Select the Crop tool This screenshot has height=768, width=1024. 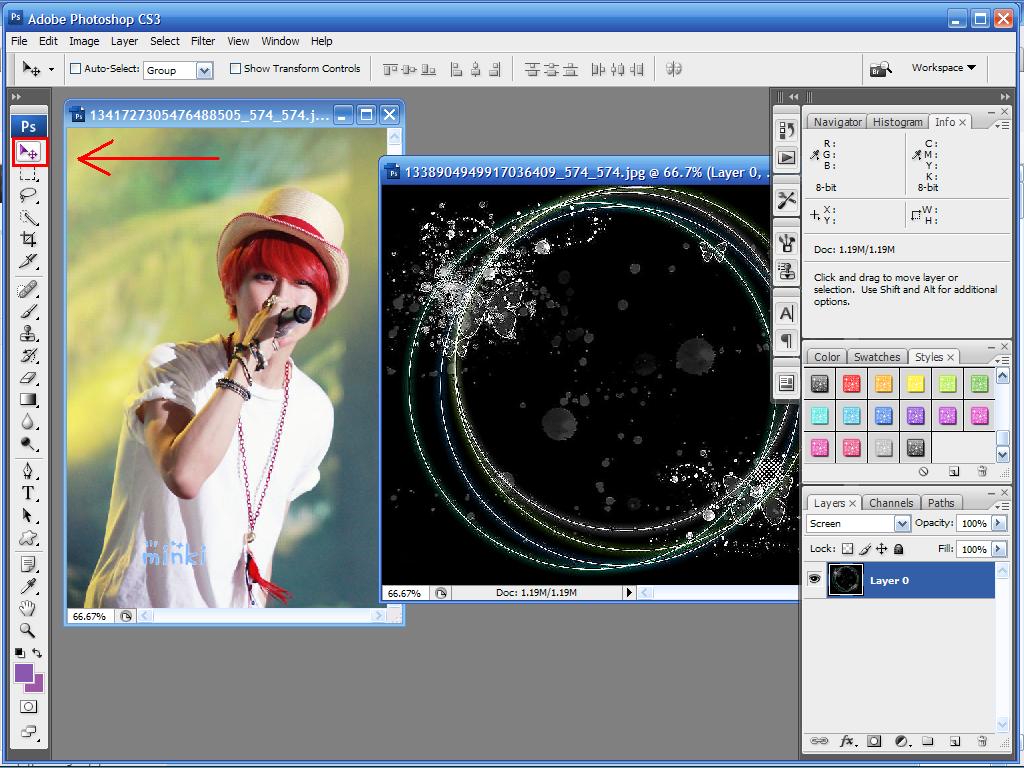click(x=28, y=240)
